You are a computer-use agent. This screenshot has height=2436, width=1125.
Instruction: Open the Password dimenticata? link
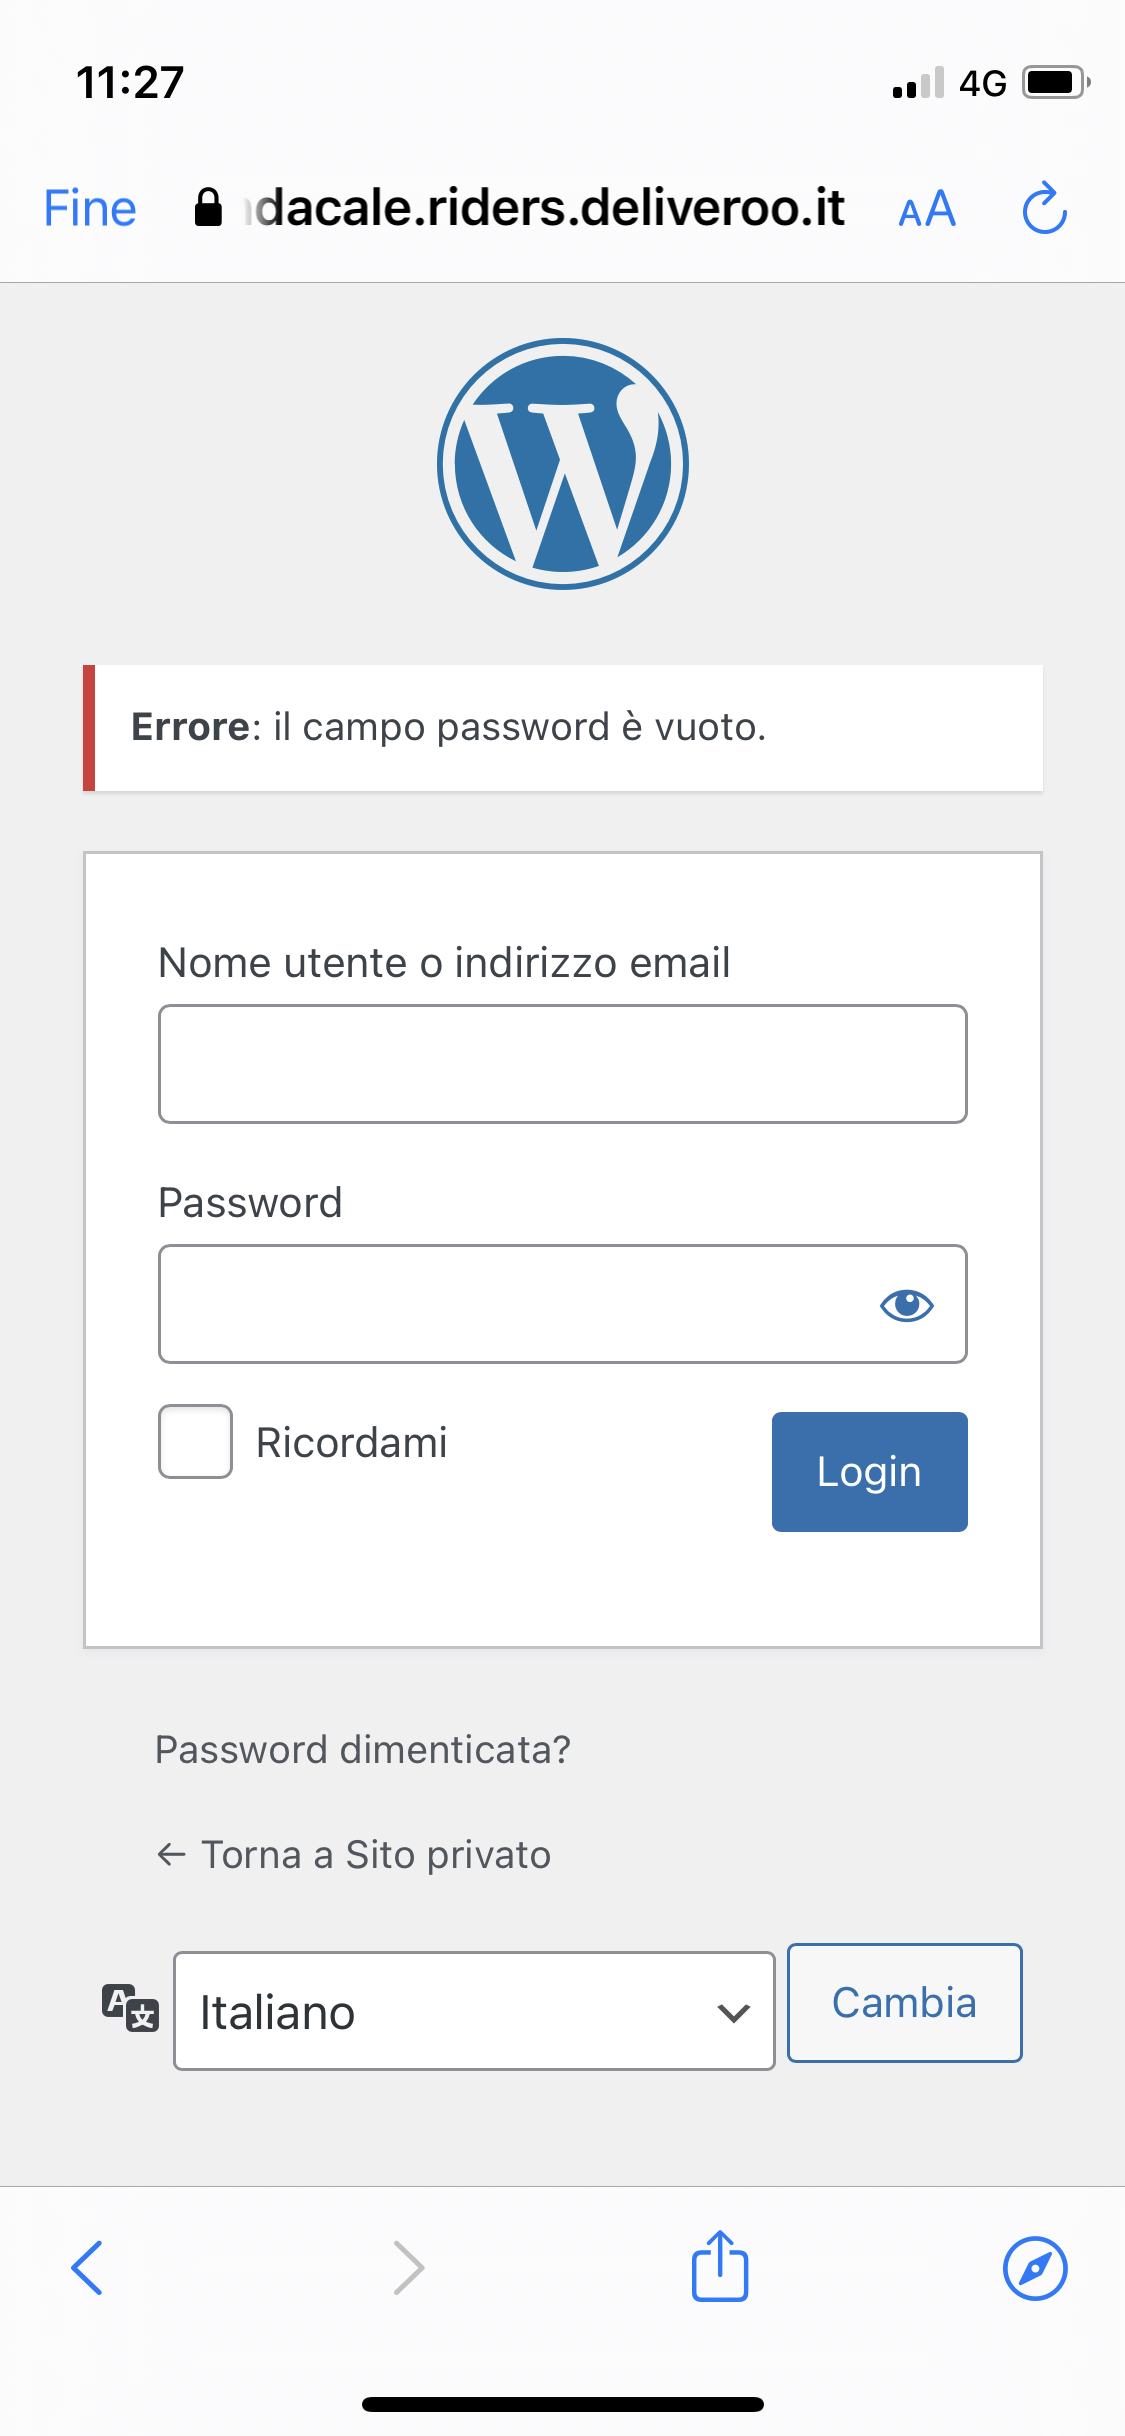point(363,1750)
